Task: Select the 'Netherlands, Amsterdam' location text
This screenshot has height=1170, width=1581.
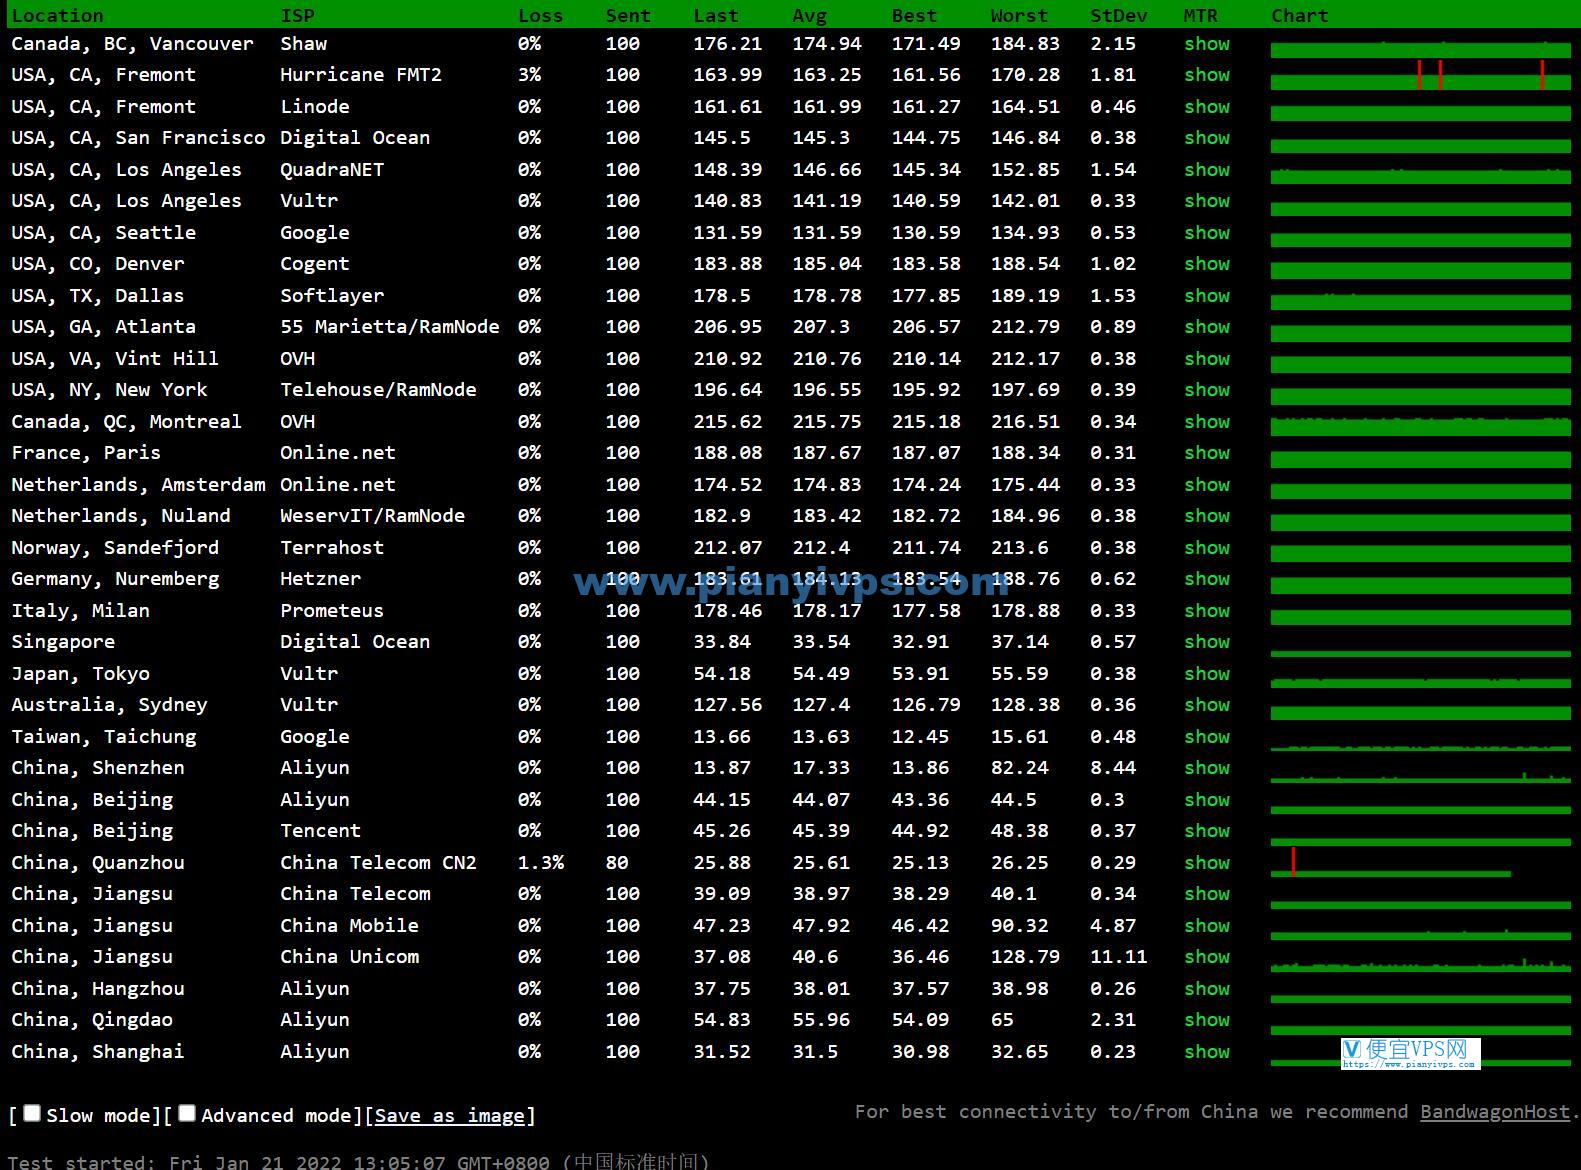Action: (138, 484)
